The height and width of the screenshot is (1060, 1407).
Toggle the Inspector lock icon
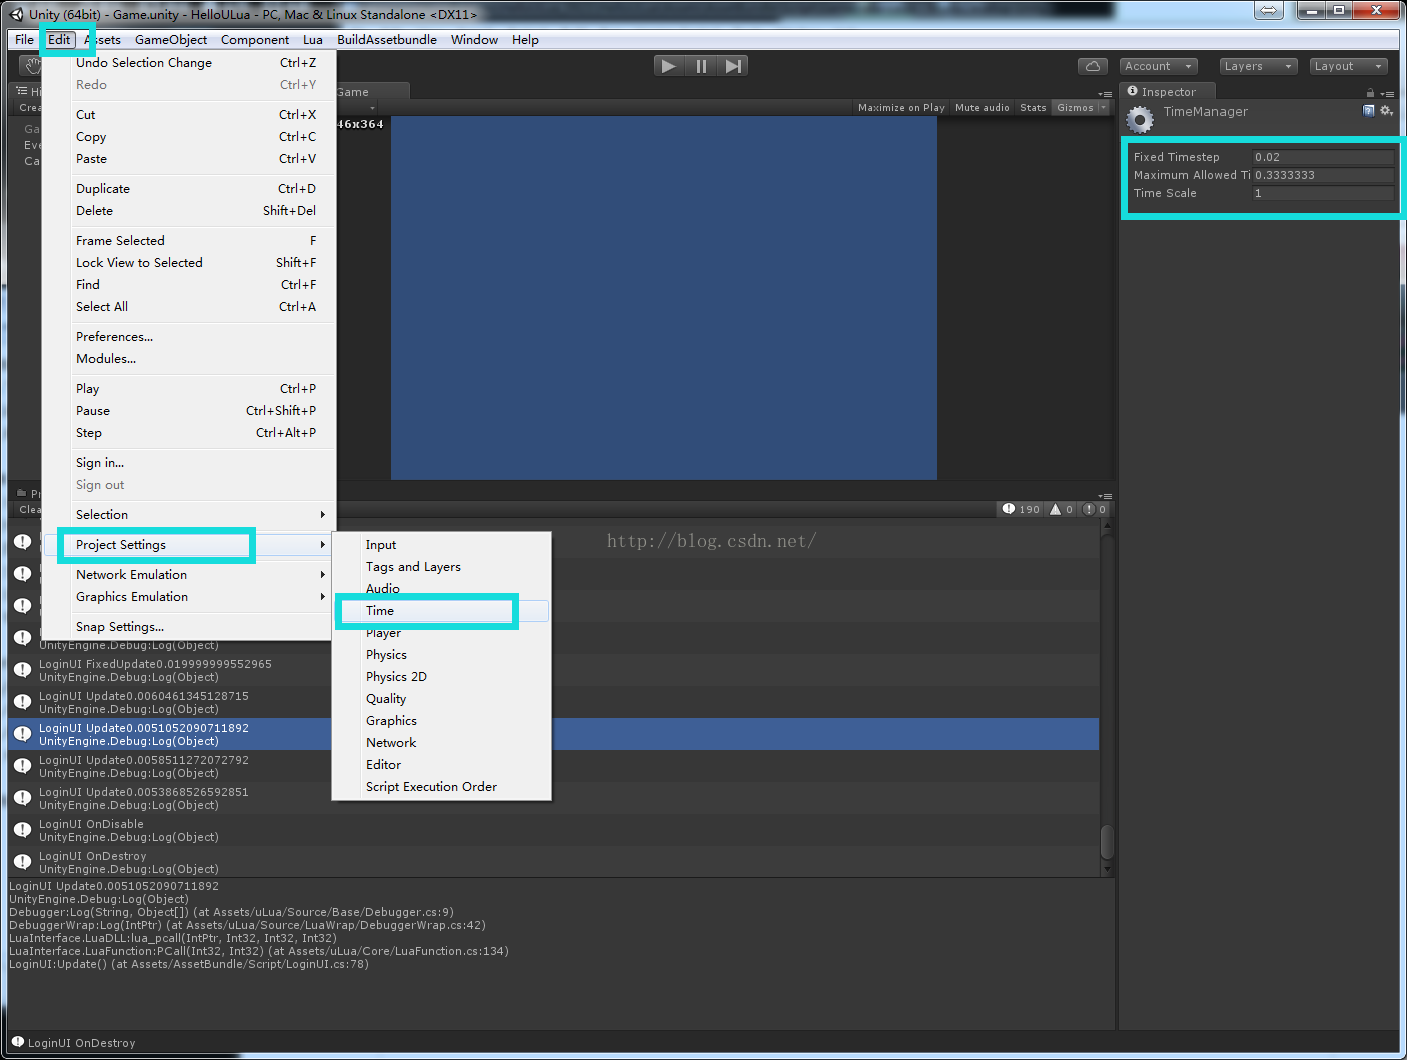[1370, 93]
